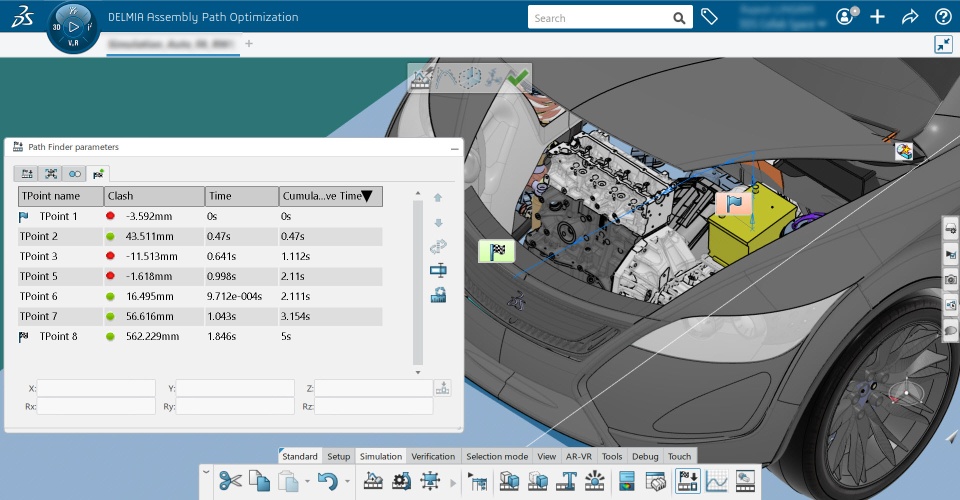Click the Time column header
The width and height of the screenshot is (960, 500).
[242, 196]
